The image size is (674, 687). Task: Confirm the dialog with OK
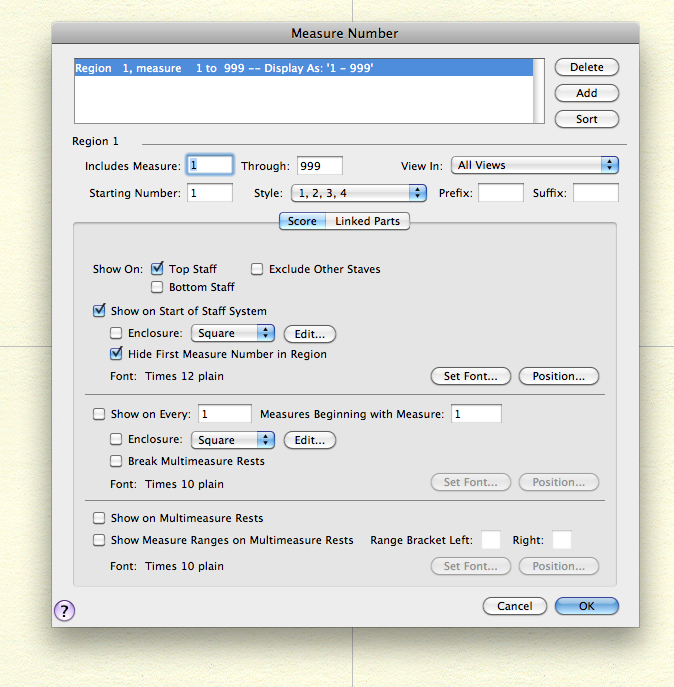tap(586, 606)
